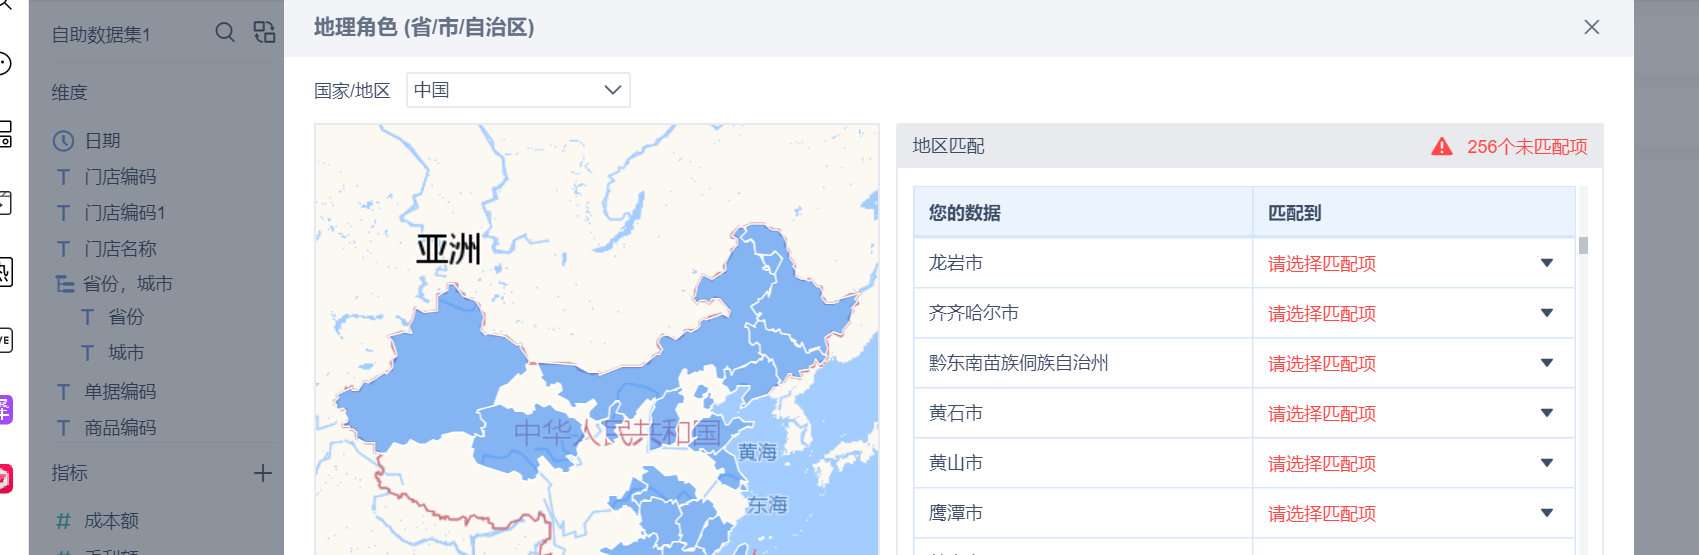Image resolution: width=1699 pixels, height=555 pixels.
Task: Click the search icon beside 自助数据集1
Action: [225, 33]
